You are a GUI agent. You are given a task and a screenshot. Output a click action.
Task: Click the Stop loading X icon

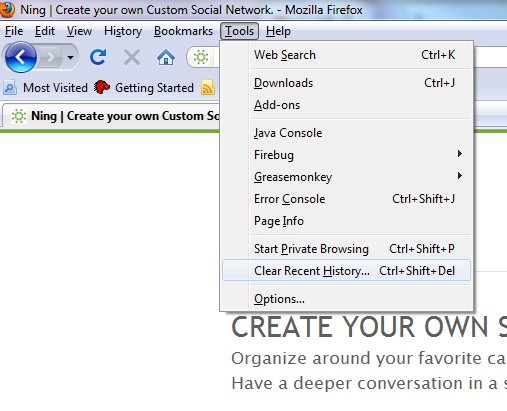pos(132,57)
